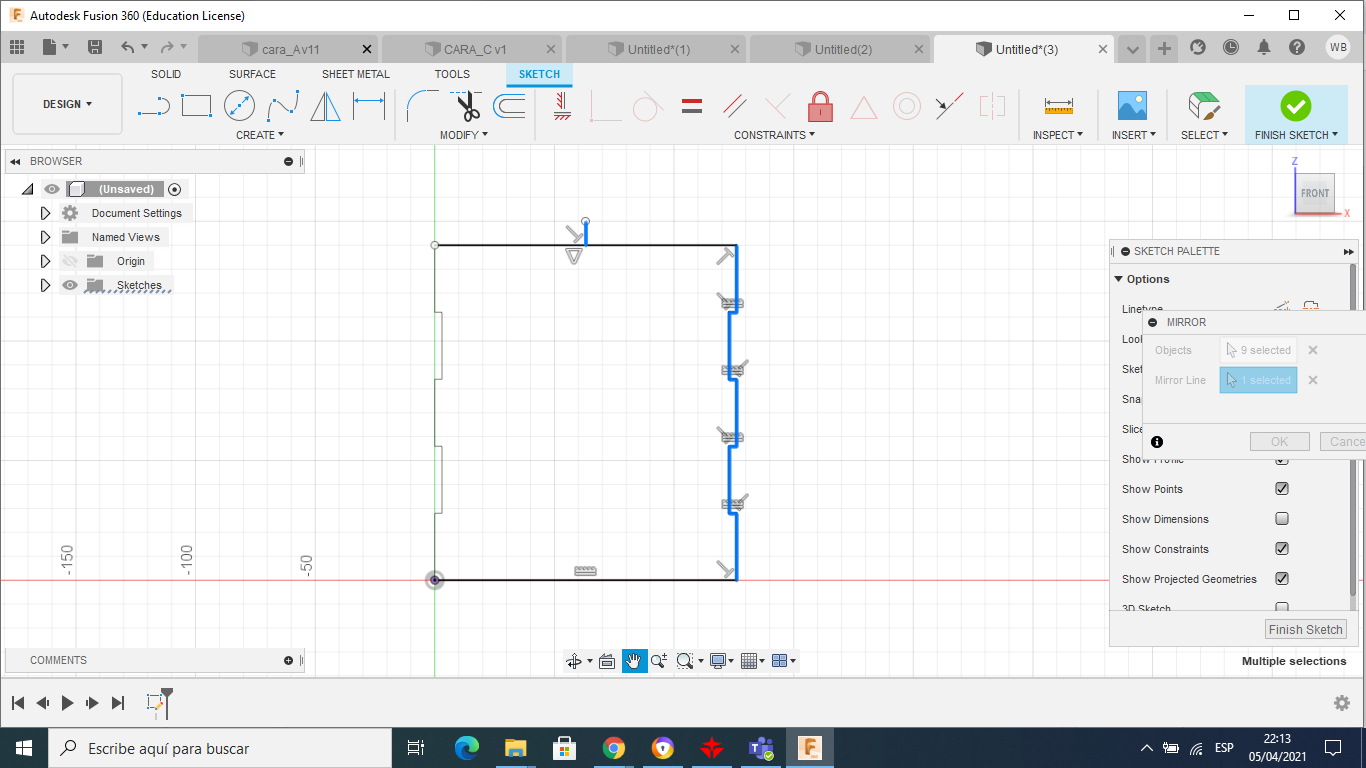Viewport: 1366px width, 768px height.
Task: Toggle Show Constraints checkbox
Action: pyautogui.click(x=1282, y=549)
